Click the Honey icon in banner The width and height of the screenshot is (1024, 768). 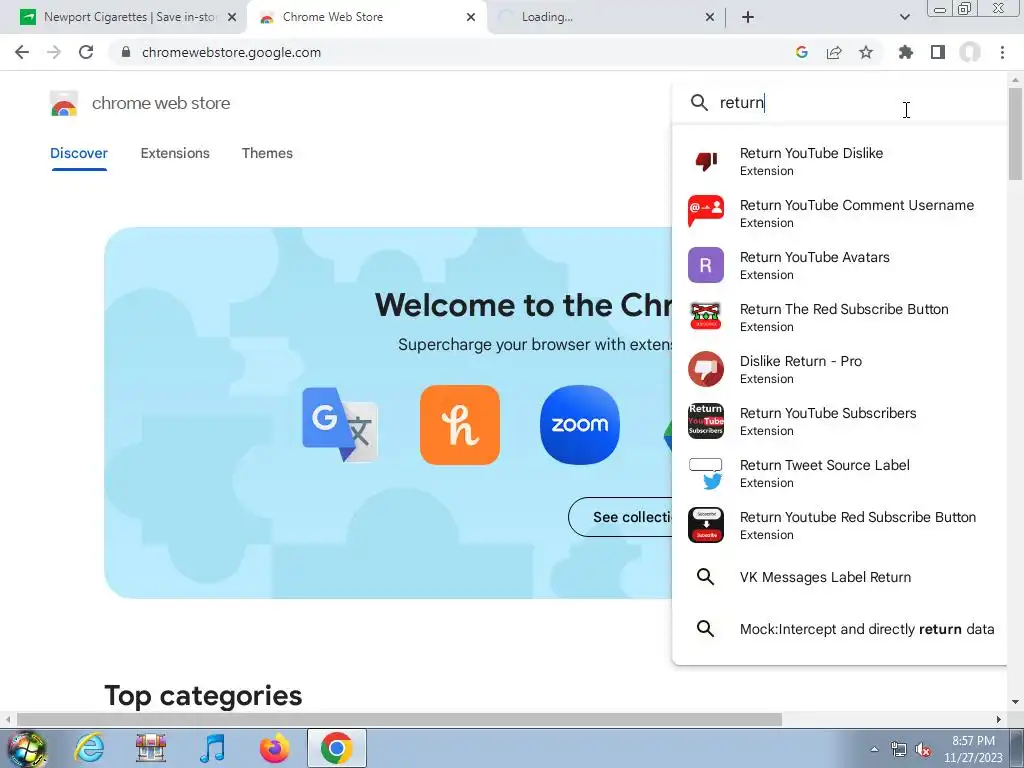coord(460,425)
